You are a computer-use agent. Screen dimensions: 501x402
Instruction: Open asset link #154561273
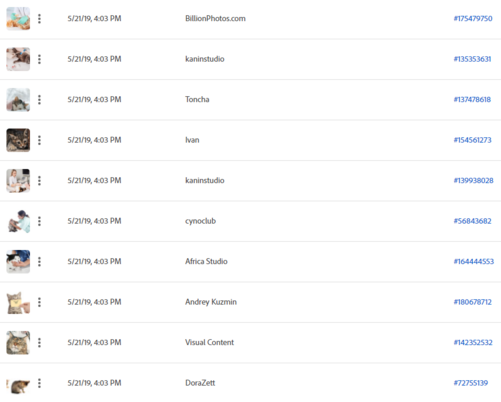[x=472, y=140]
